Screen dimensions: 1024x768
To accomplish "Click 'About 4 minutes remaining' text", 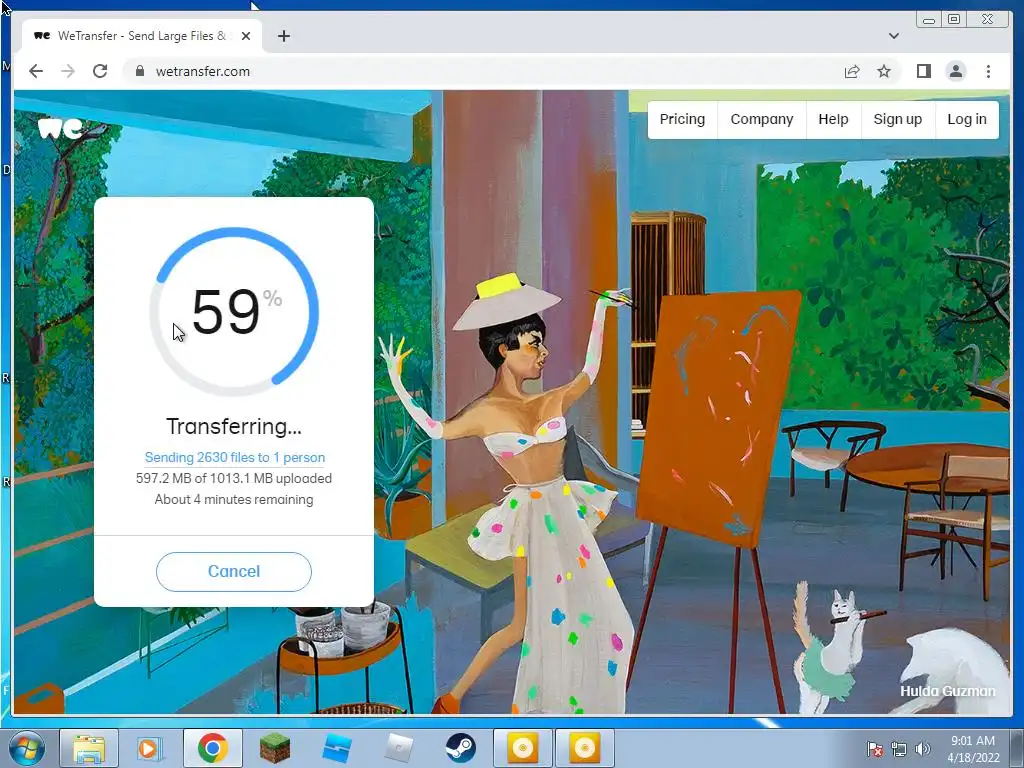I will tap(234, 500).
